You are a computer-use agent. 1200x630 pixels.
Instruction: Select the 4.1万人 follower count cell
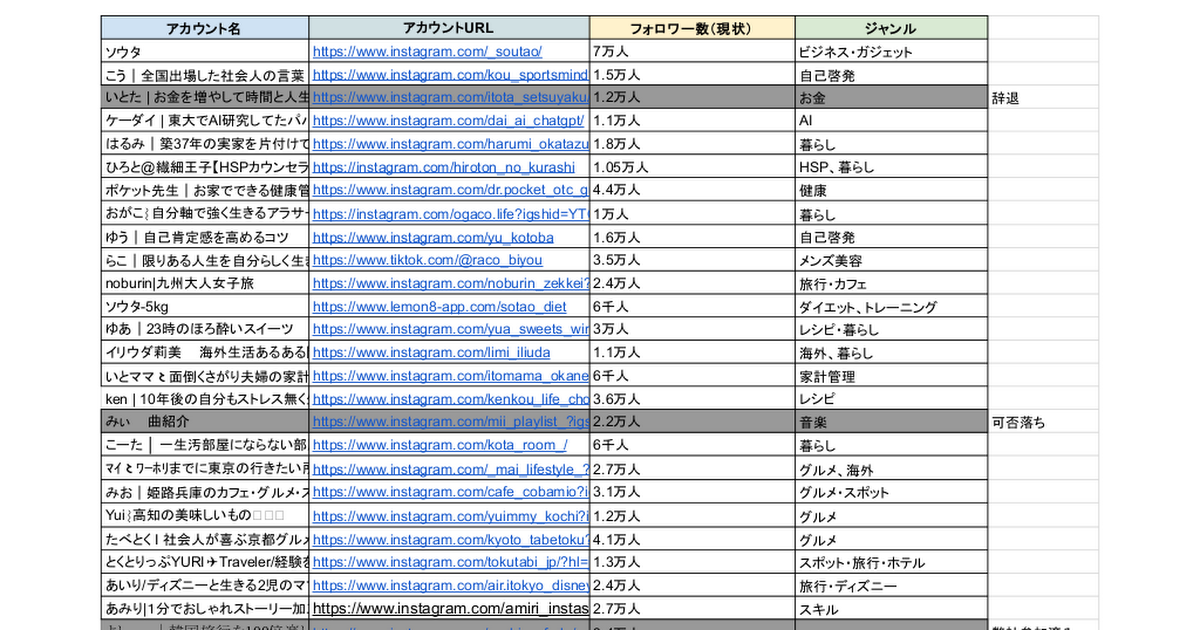pyautogui.click(x=692, y=539)
